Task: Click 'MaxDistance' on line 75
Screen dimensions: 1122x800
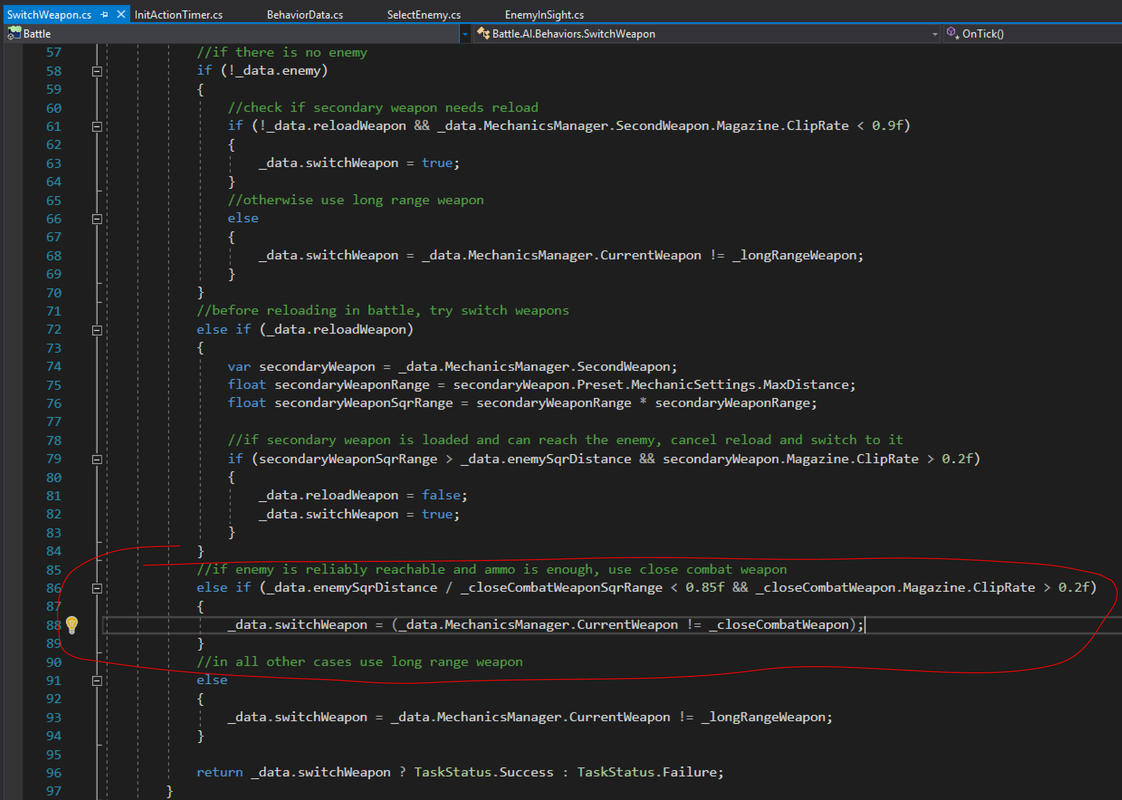Action: click(805, 385)
